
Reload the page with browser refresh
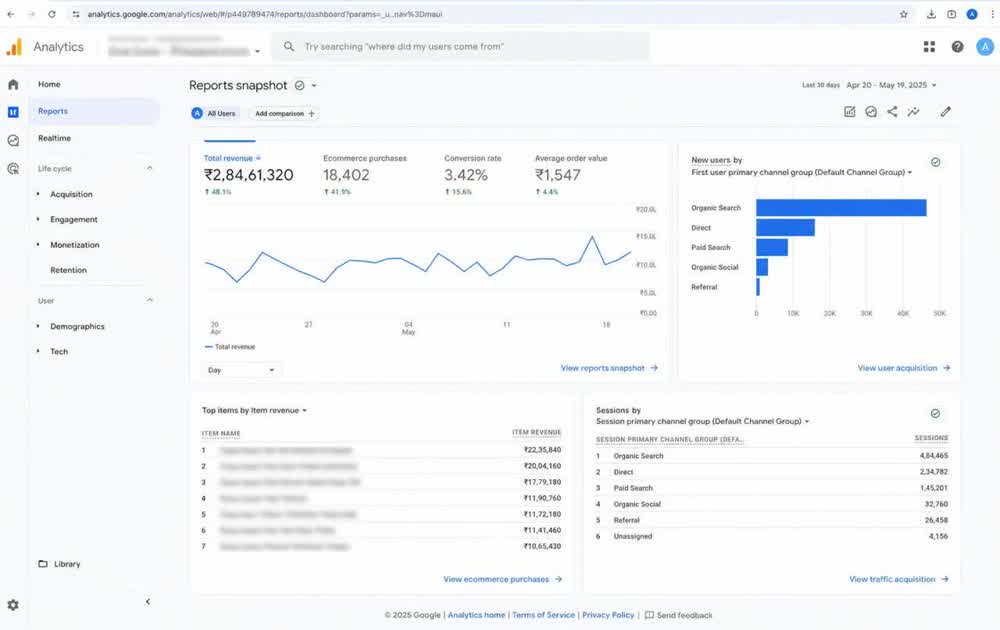(52, 14)
